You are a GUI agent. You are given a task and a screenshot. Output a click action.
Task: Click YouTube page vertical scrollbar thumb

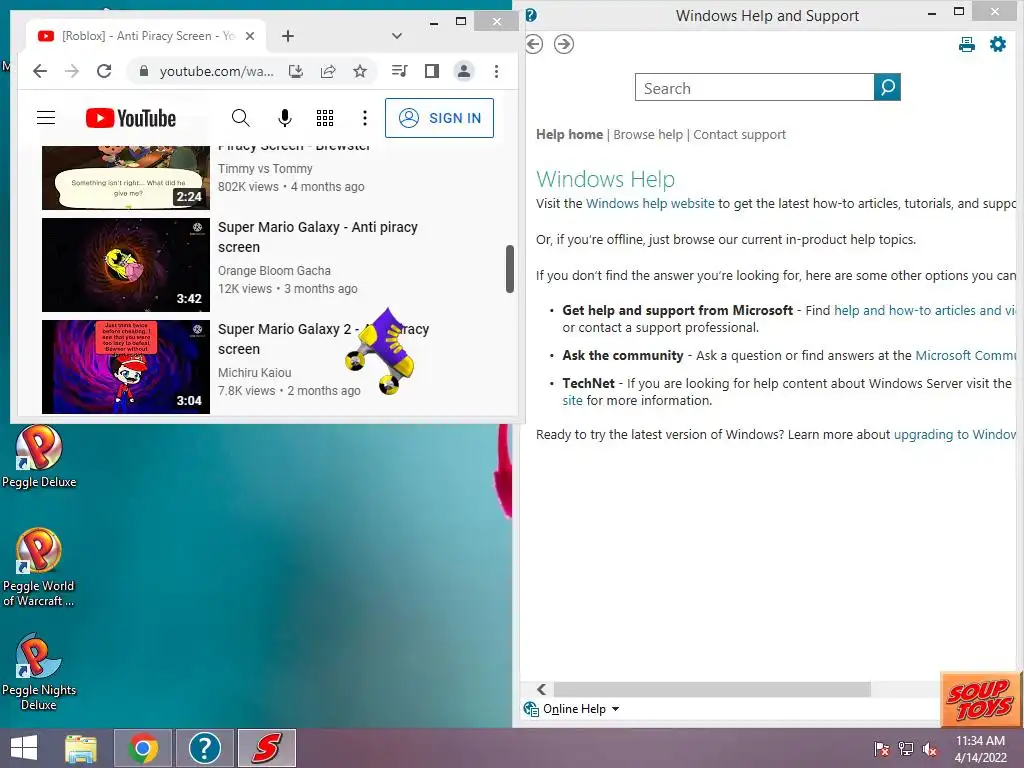coord(510,269)
